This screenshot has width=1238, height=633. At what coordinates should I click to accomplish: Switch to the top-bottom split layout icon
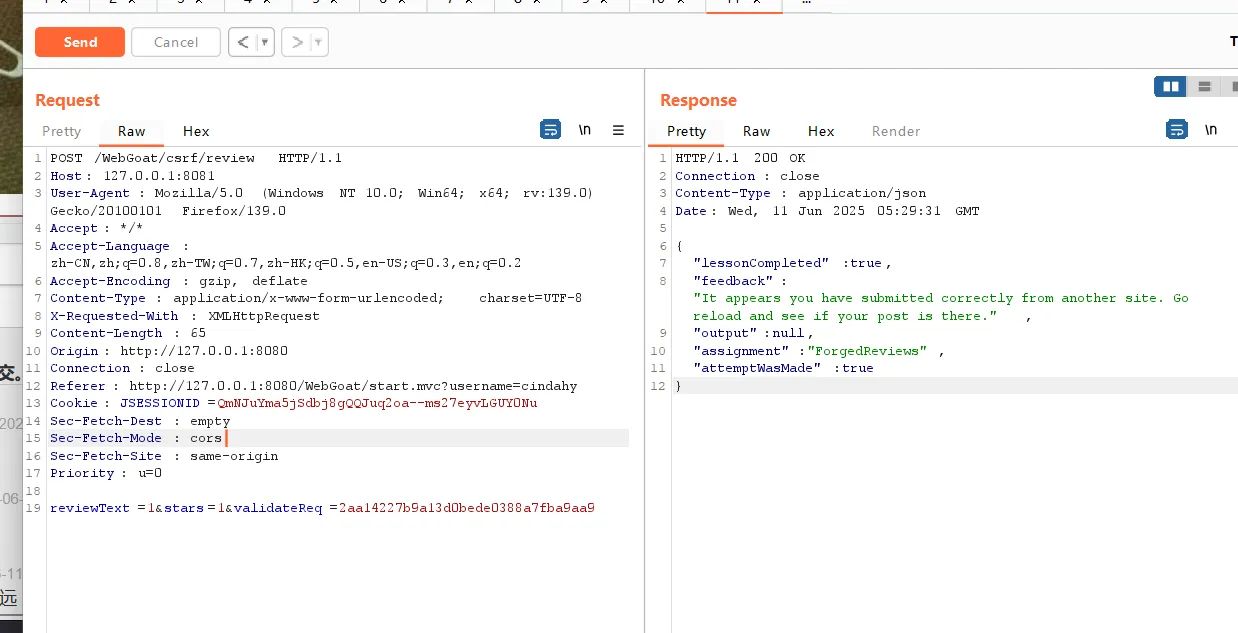click(x=1205, y=87)
